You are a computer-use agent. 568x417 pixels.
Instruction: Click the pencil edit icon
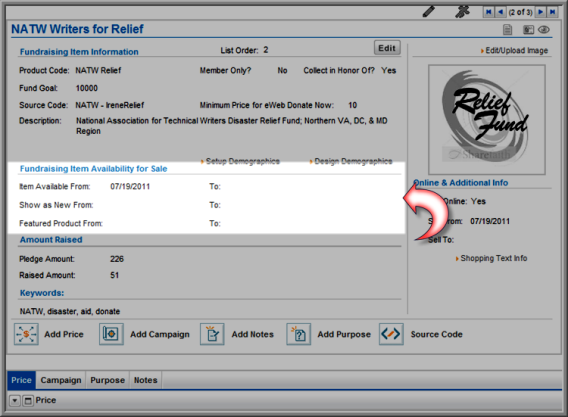(429, 12)
